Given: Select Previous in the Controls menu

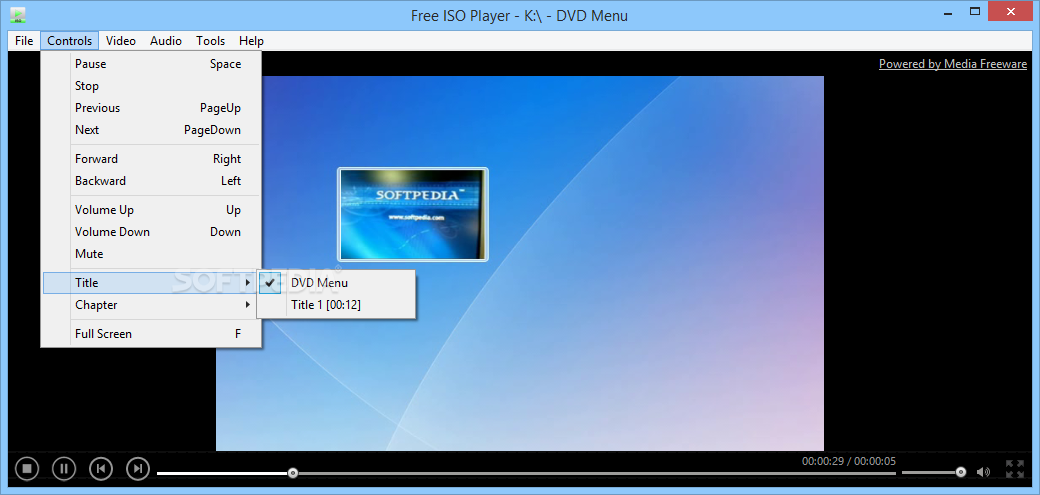Looking at the screenshot, I should (151, 107).
